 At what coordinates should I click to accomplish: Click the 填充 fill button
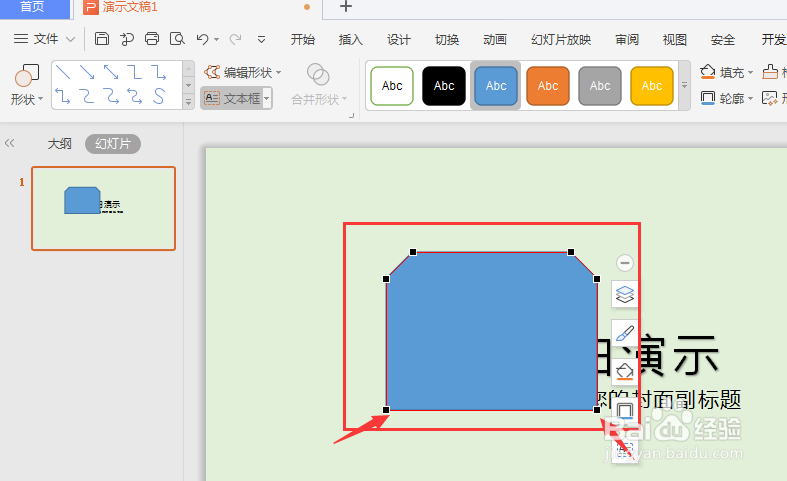coord(727,72)
